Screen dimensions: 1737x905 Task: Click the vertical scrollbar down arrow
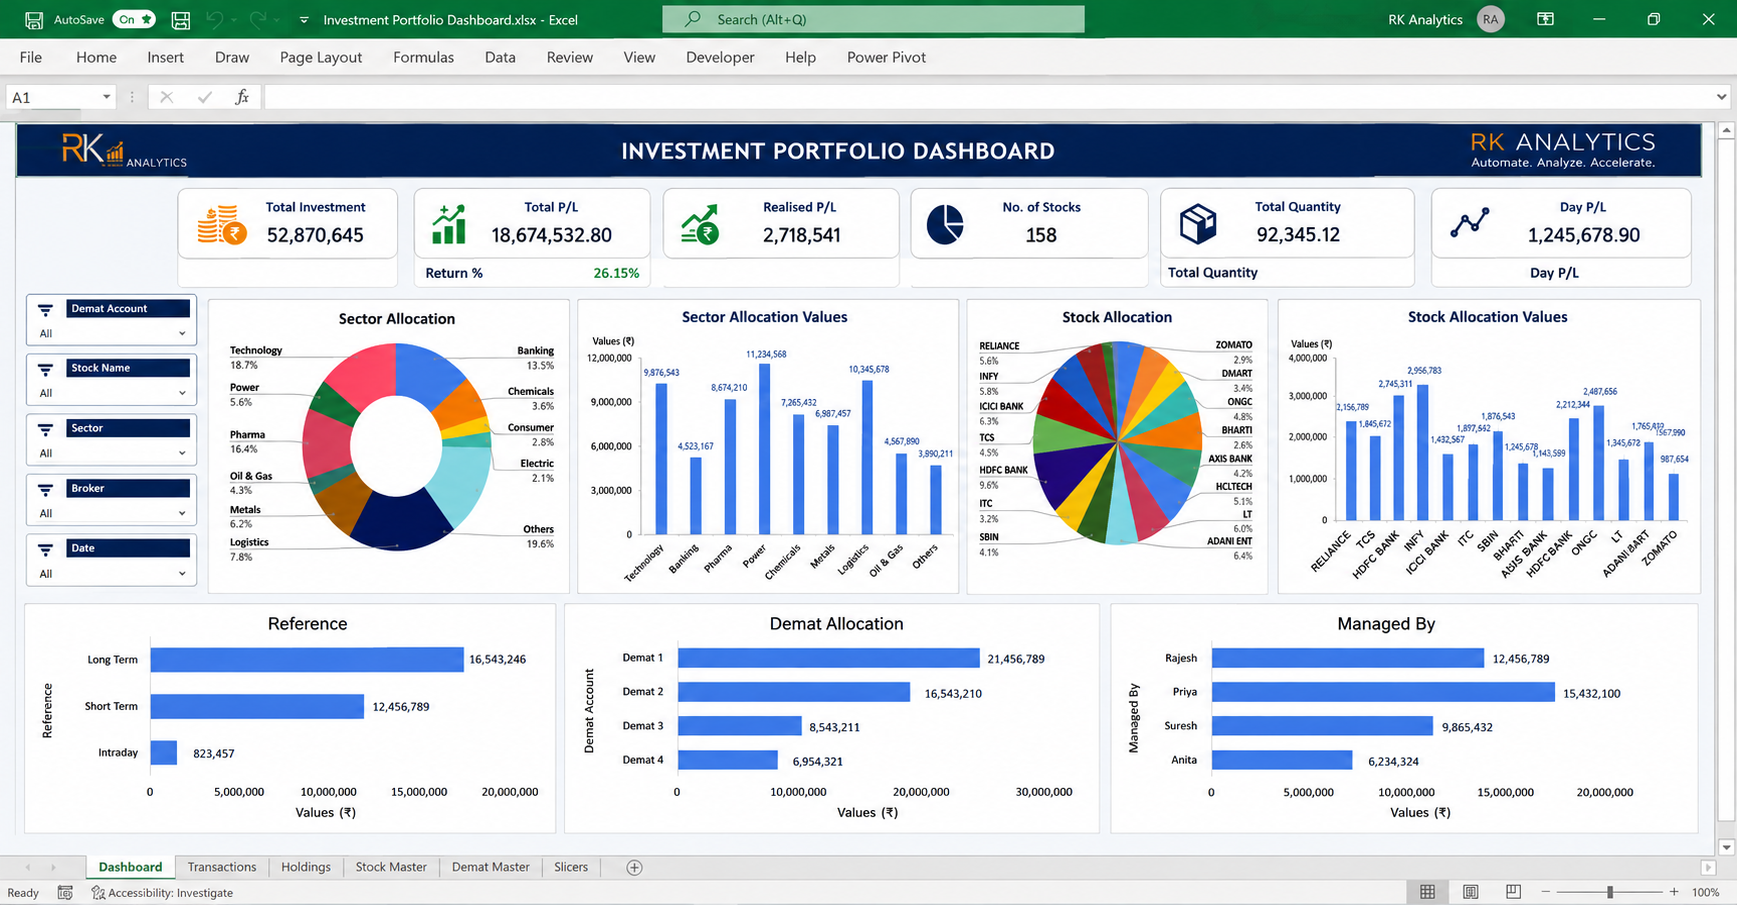coord(1726,847)
